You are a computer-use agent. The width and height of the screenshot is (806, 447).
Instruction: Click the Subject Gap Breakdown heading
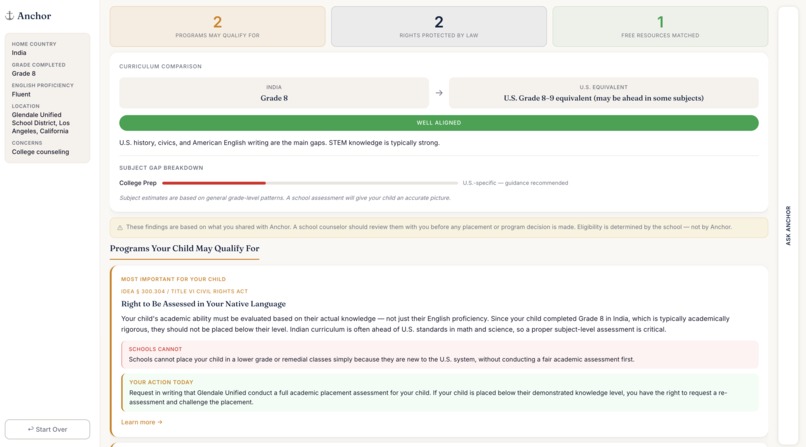click(161, 168)
